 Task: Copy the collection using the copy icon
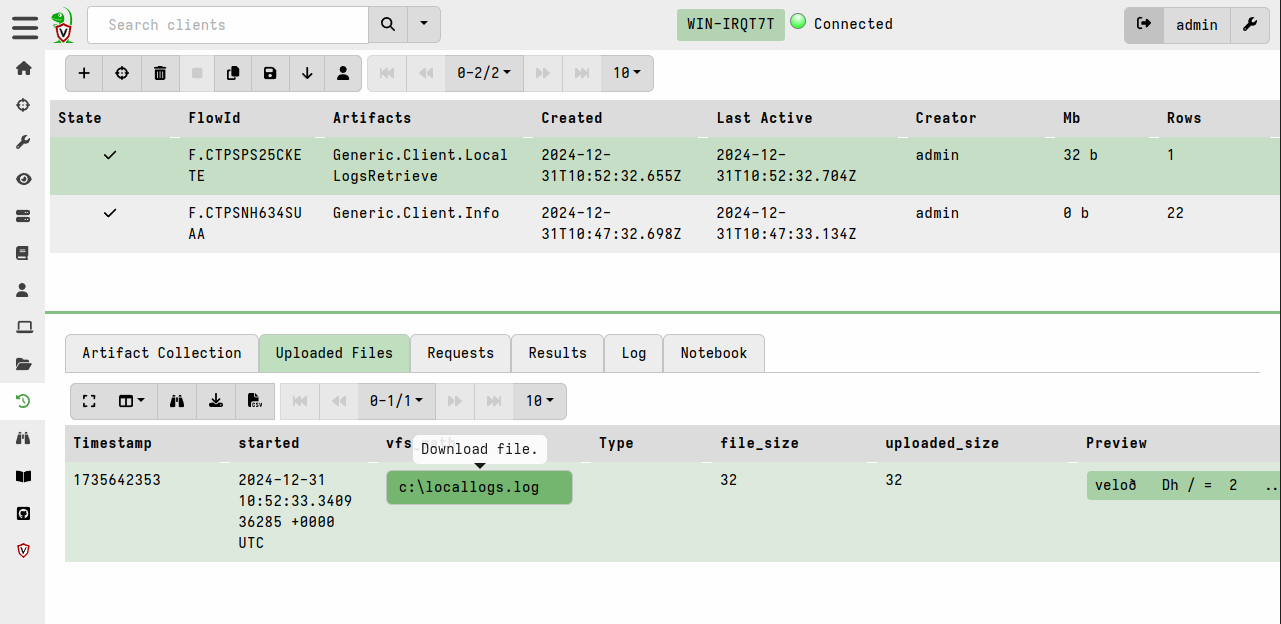[x=233, y=73]
